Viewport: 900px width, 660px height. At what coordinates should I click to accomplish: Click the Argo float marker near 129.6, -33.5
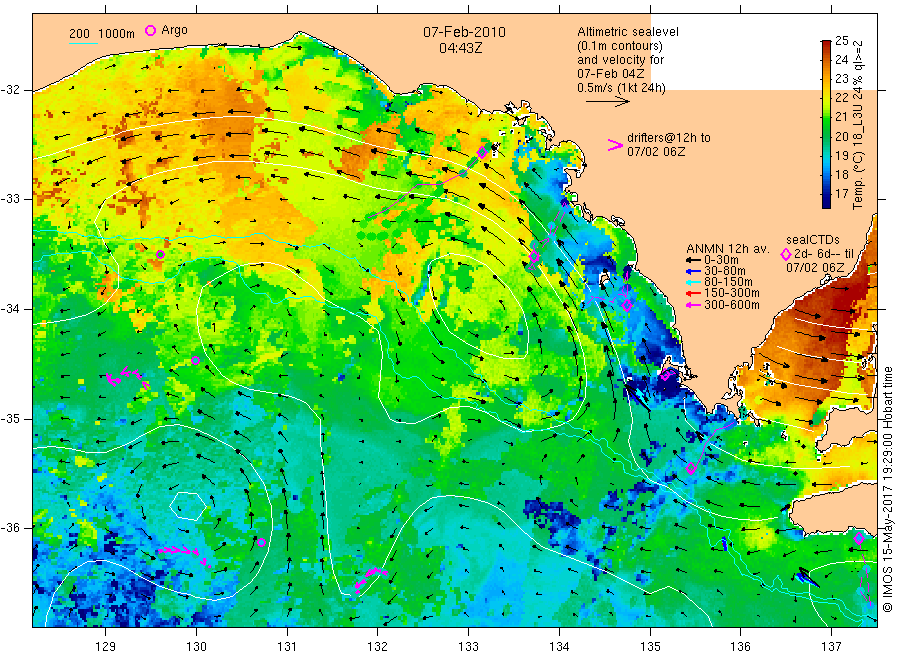click(161, 255)
